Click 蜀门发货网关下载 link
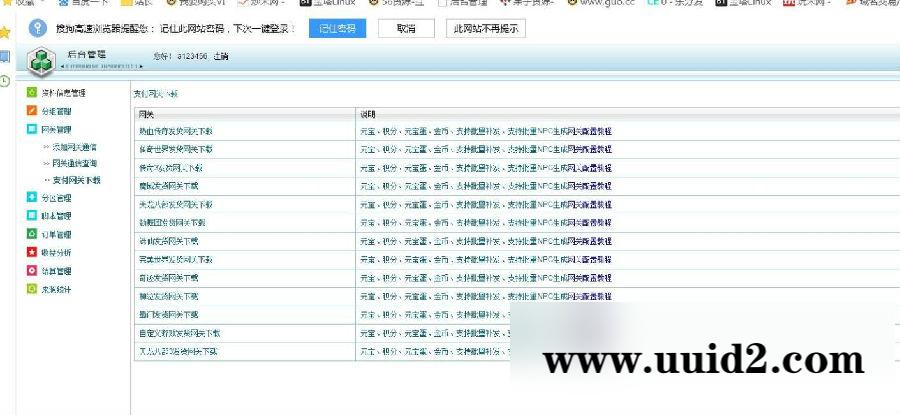The image size is (900, 415). click(169, 315)
